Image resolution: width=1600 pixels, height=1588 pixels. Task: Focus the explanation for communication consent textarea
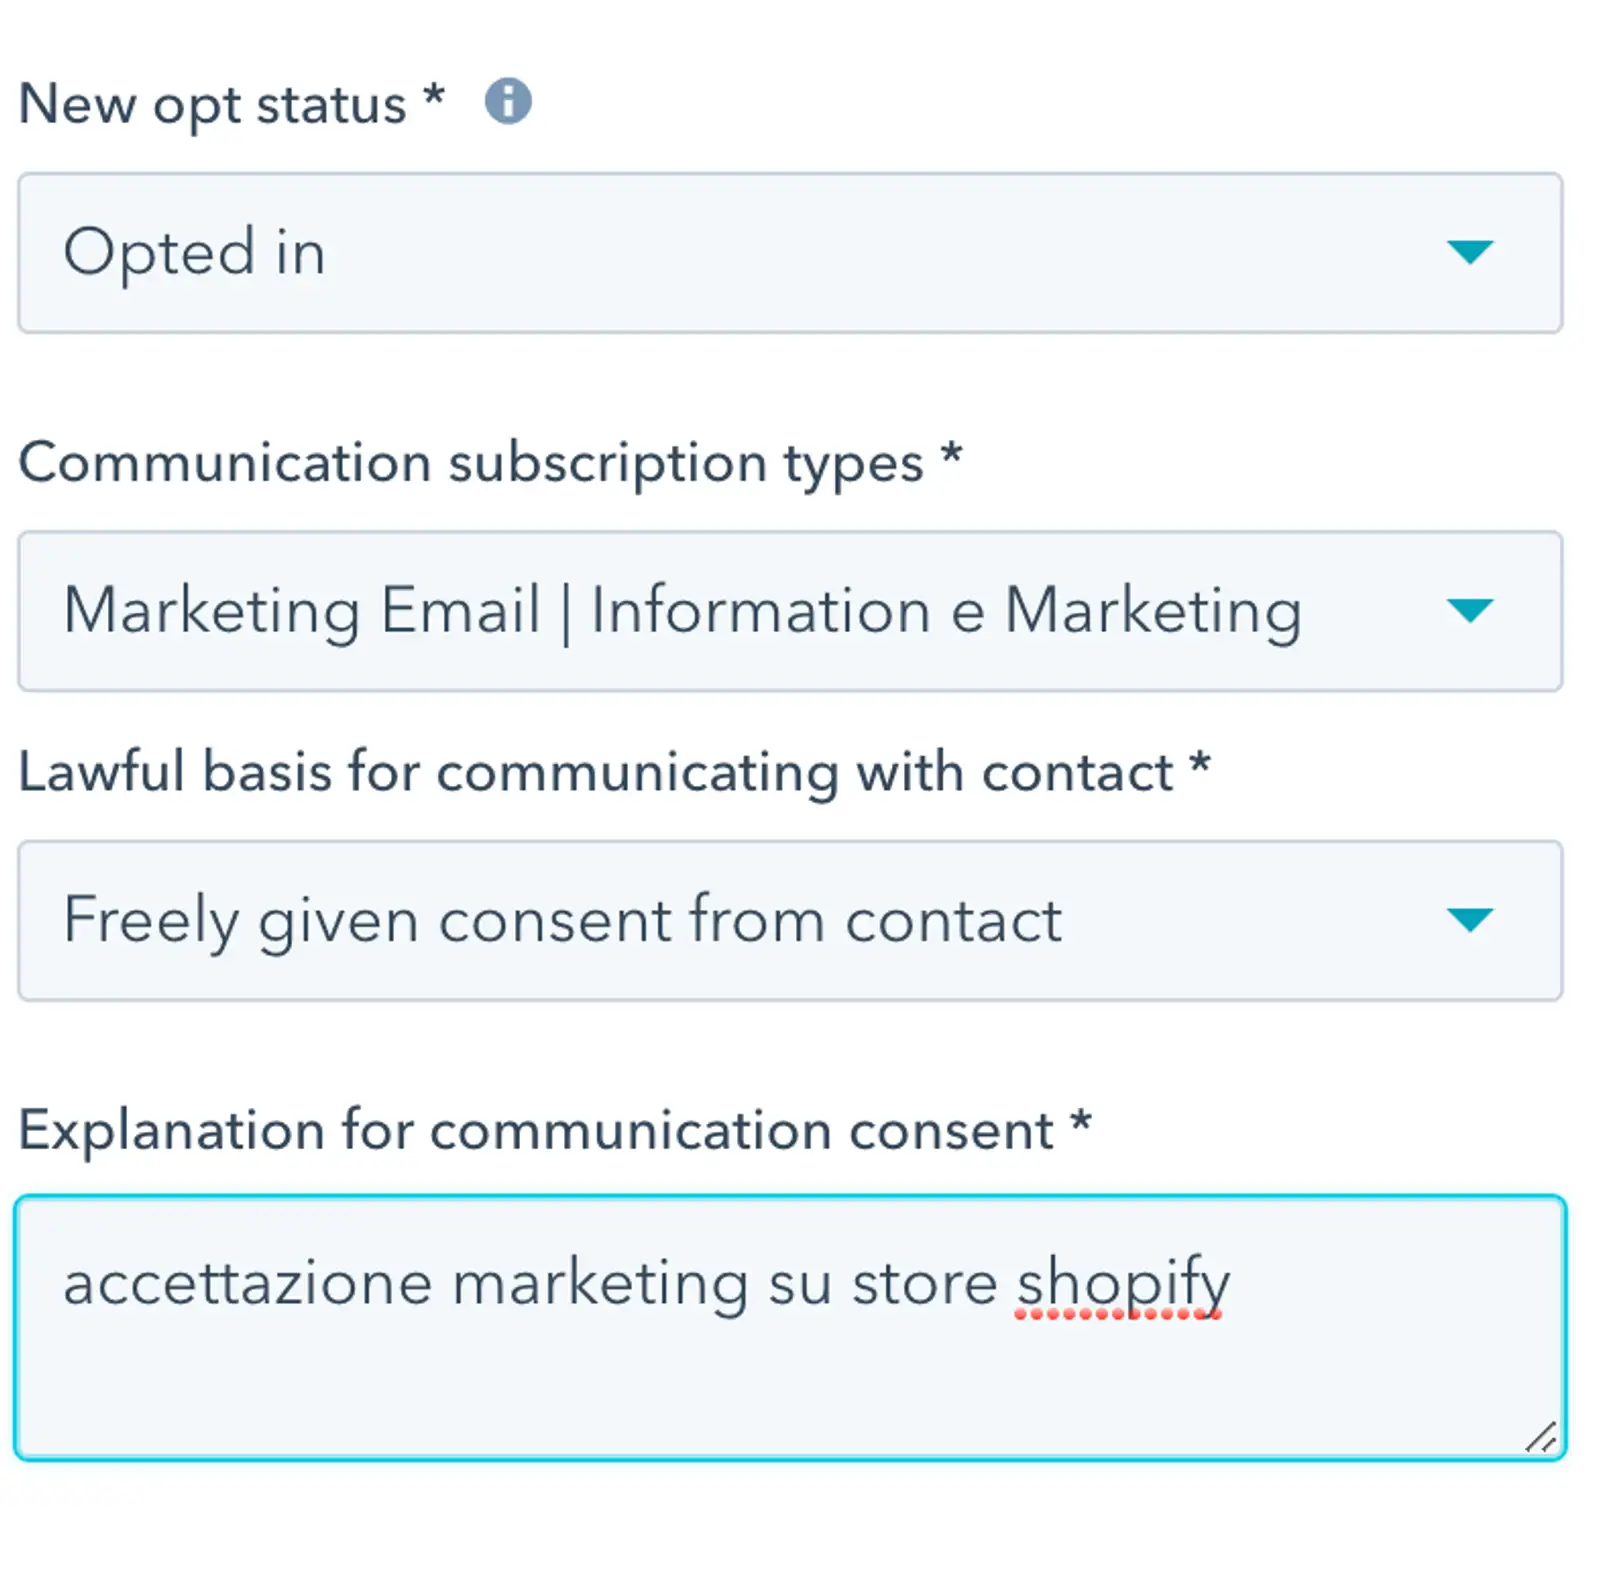point(790,1328)
